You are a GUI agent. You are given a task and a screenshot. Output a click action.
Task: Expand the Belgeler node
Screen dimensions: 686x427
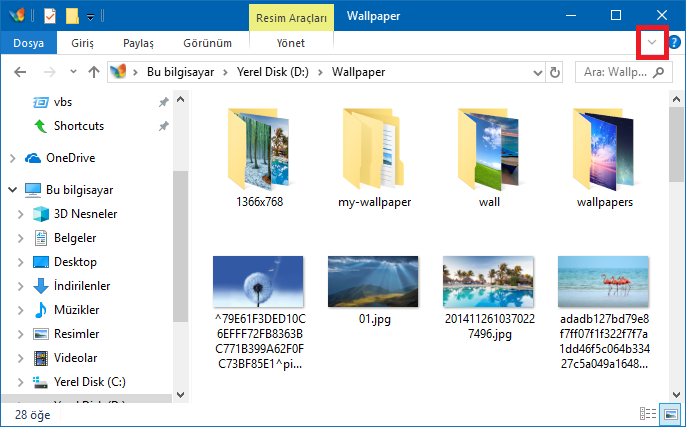21,238
